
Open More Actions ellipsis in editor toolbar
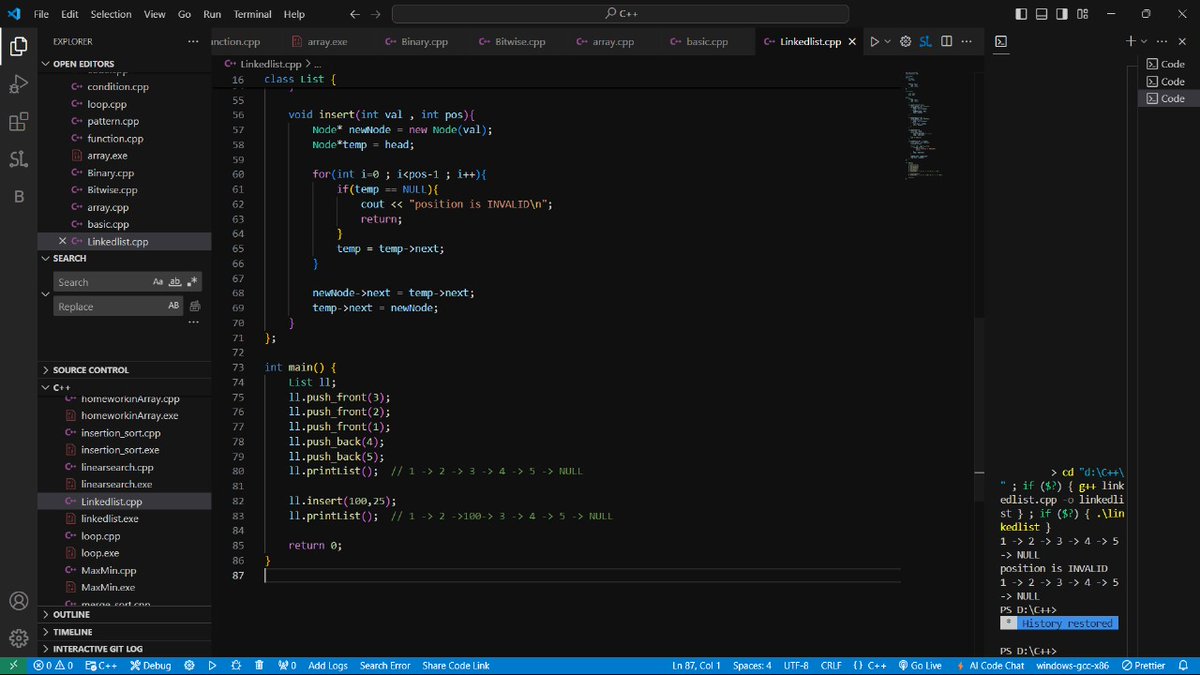click(x=966, y=42)
